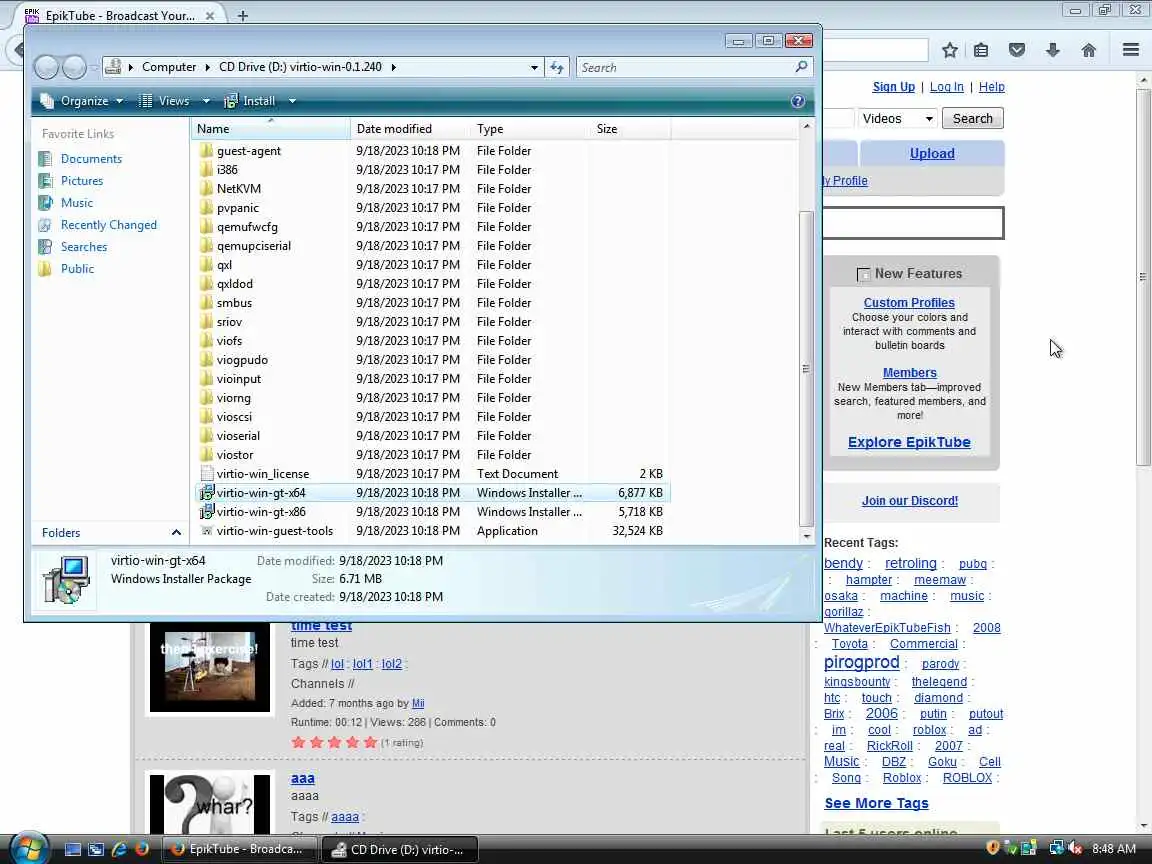Viewport: 1152px width, 864px height.
Task: Click the EpikTube Search button
Action: [x=973, y=118]
